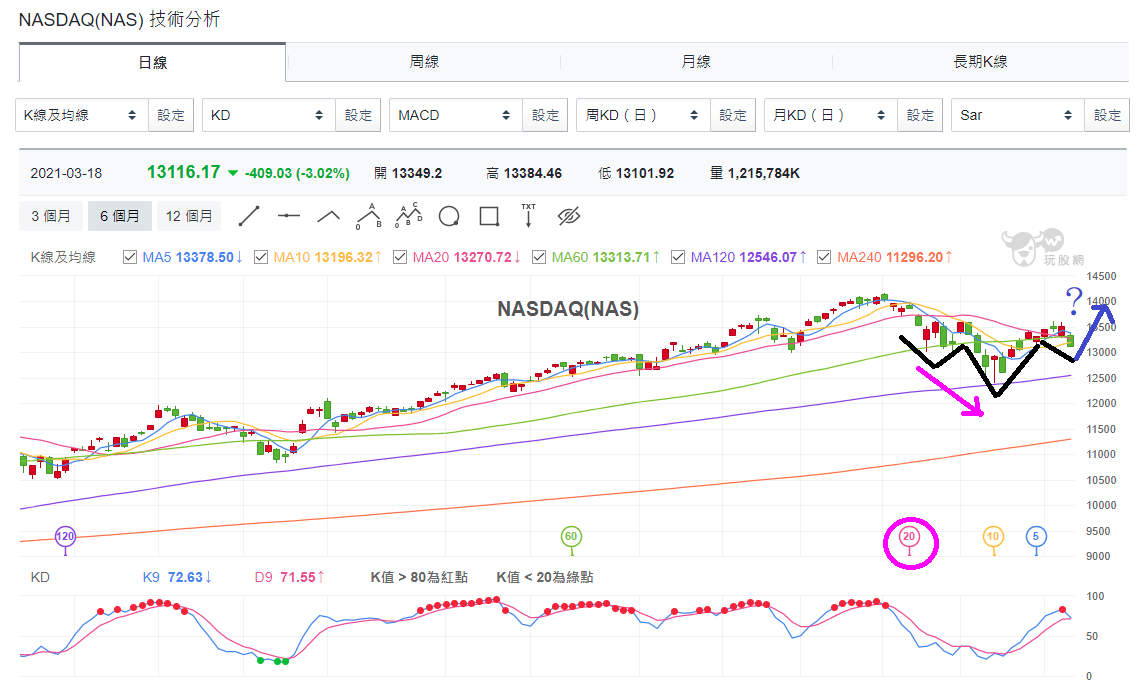Uncheck the MA120 moving average checkbox
Image resolution: width=1138 pixels, height=687 pixels.
678,257
